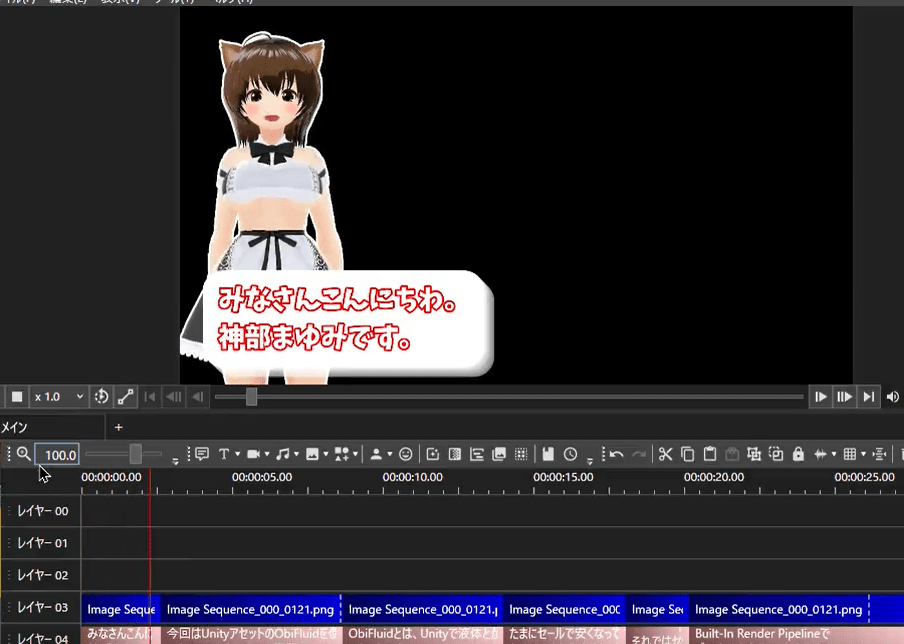Undo the last action

click(x=616, y=454)
